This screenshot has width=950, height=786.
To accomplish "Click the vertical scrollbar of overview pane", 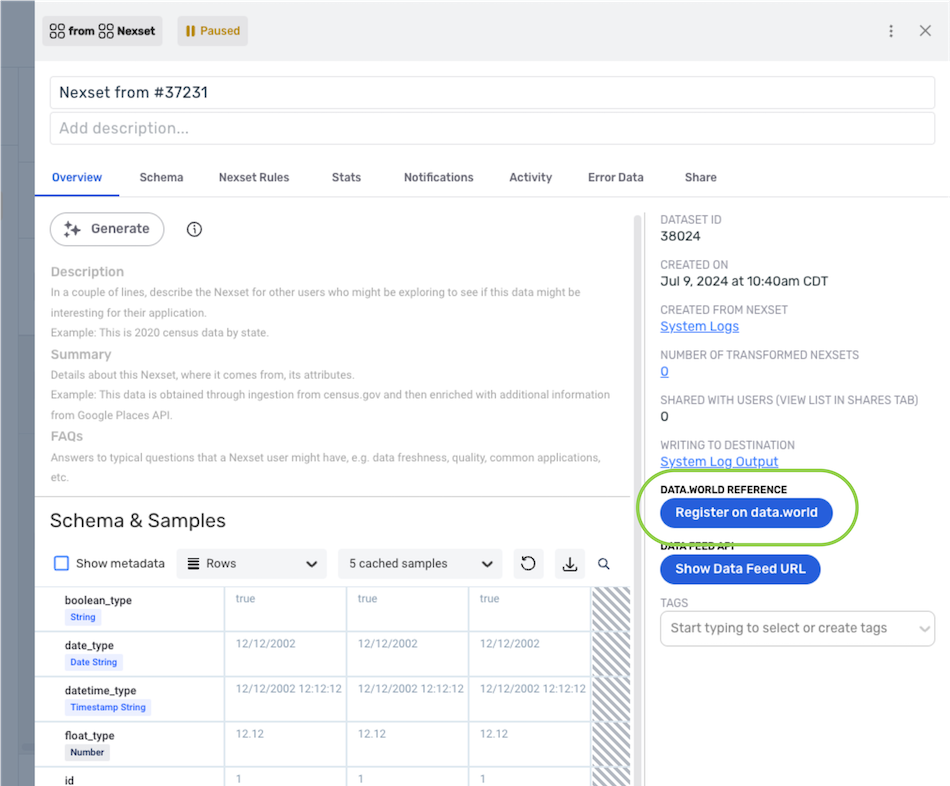I will pyautogui.click(x=637, y=500).
